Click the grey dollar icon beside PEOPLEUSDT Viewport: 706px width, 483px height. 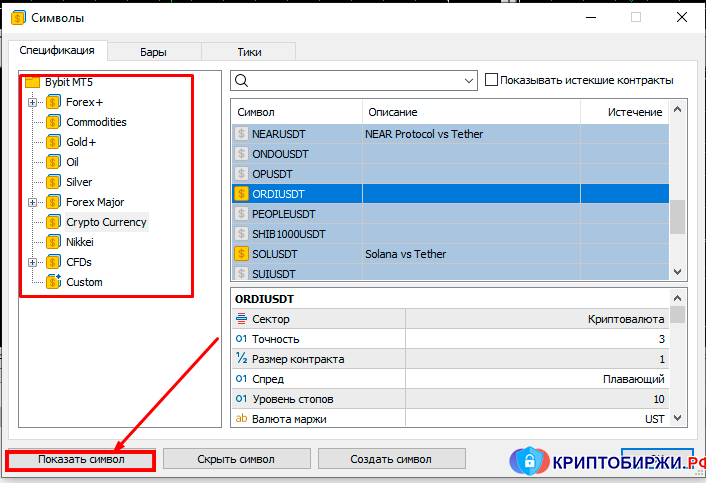[x=241, y=214]
